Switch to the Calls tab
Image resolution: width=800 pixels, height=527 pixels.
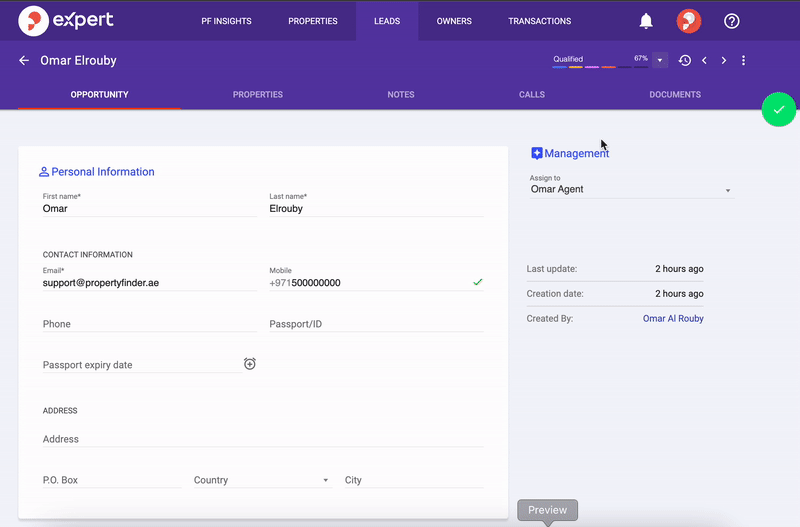(x=532, y=94)
